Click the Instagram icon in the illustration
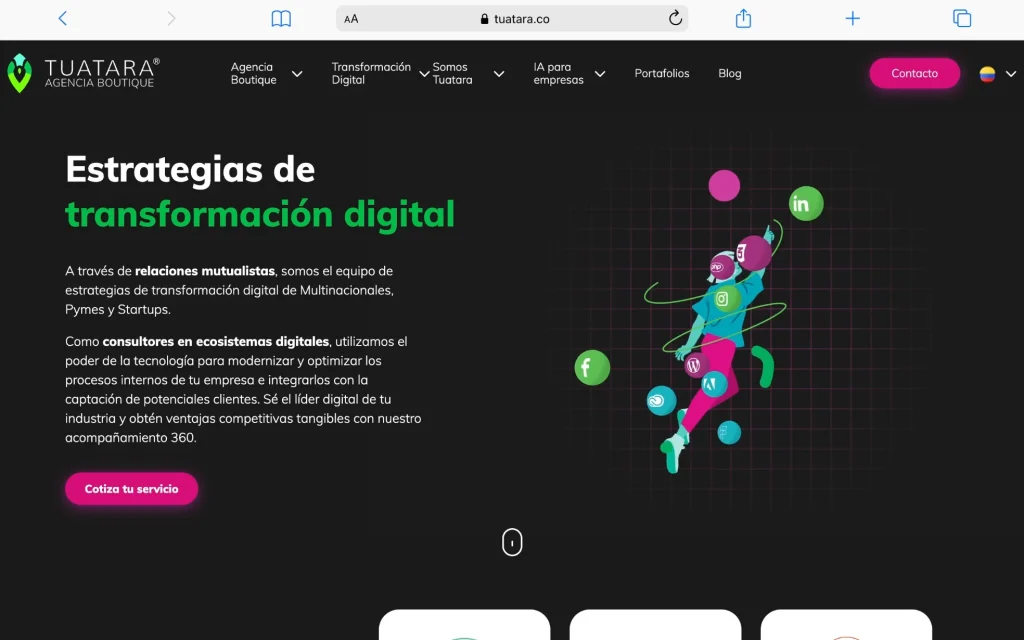This screenshot has width=1024, height=640. pos(724,297)
